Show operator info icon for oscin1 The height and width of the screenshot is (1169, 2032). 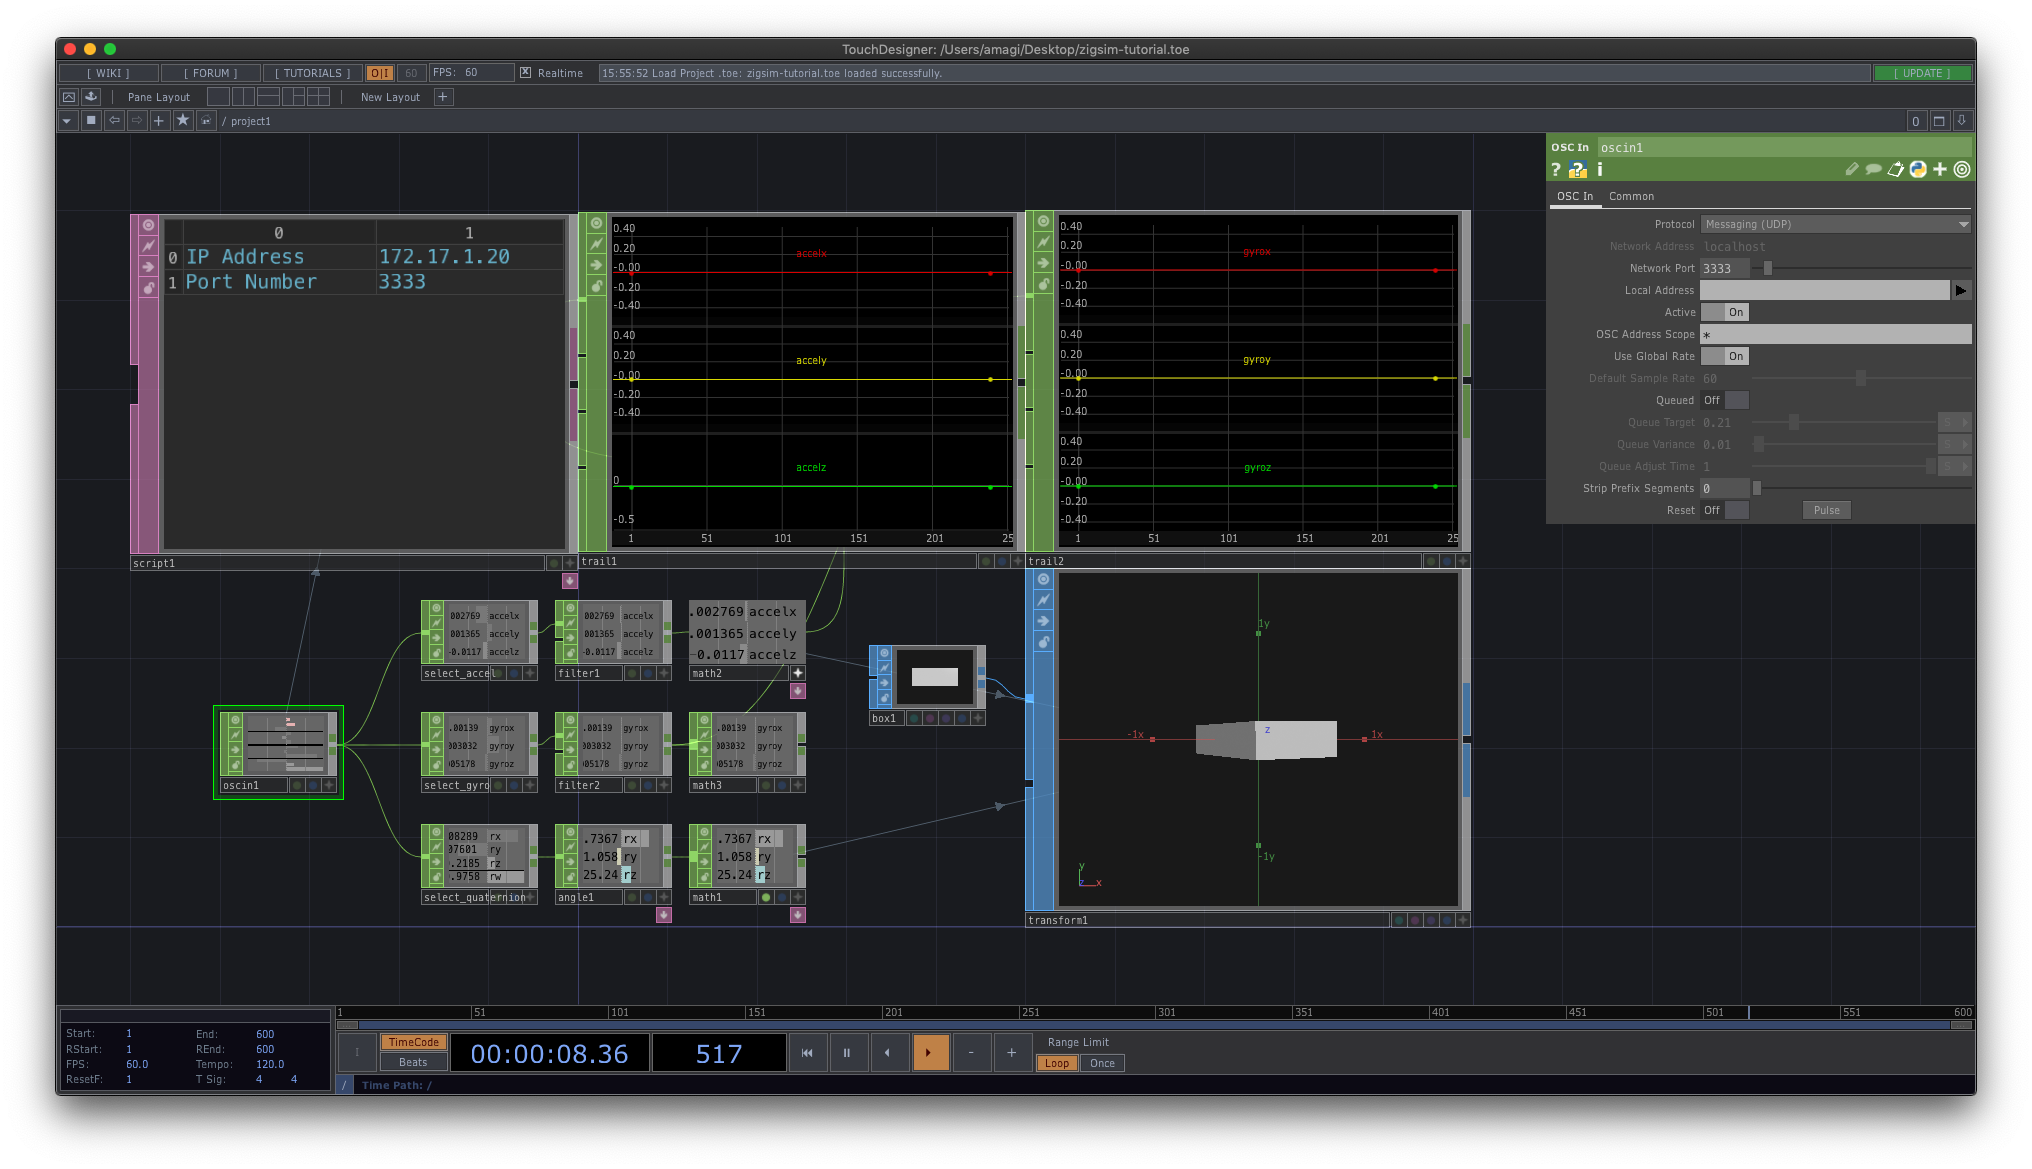tap(1600, 170)
